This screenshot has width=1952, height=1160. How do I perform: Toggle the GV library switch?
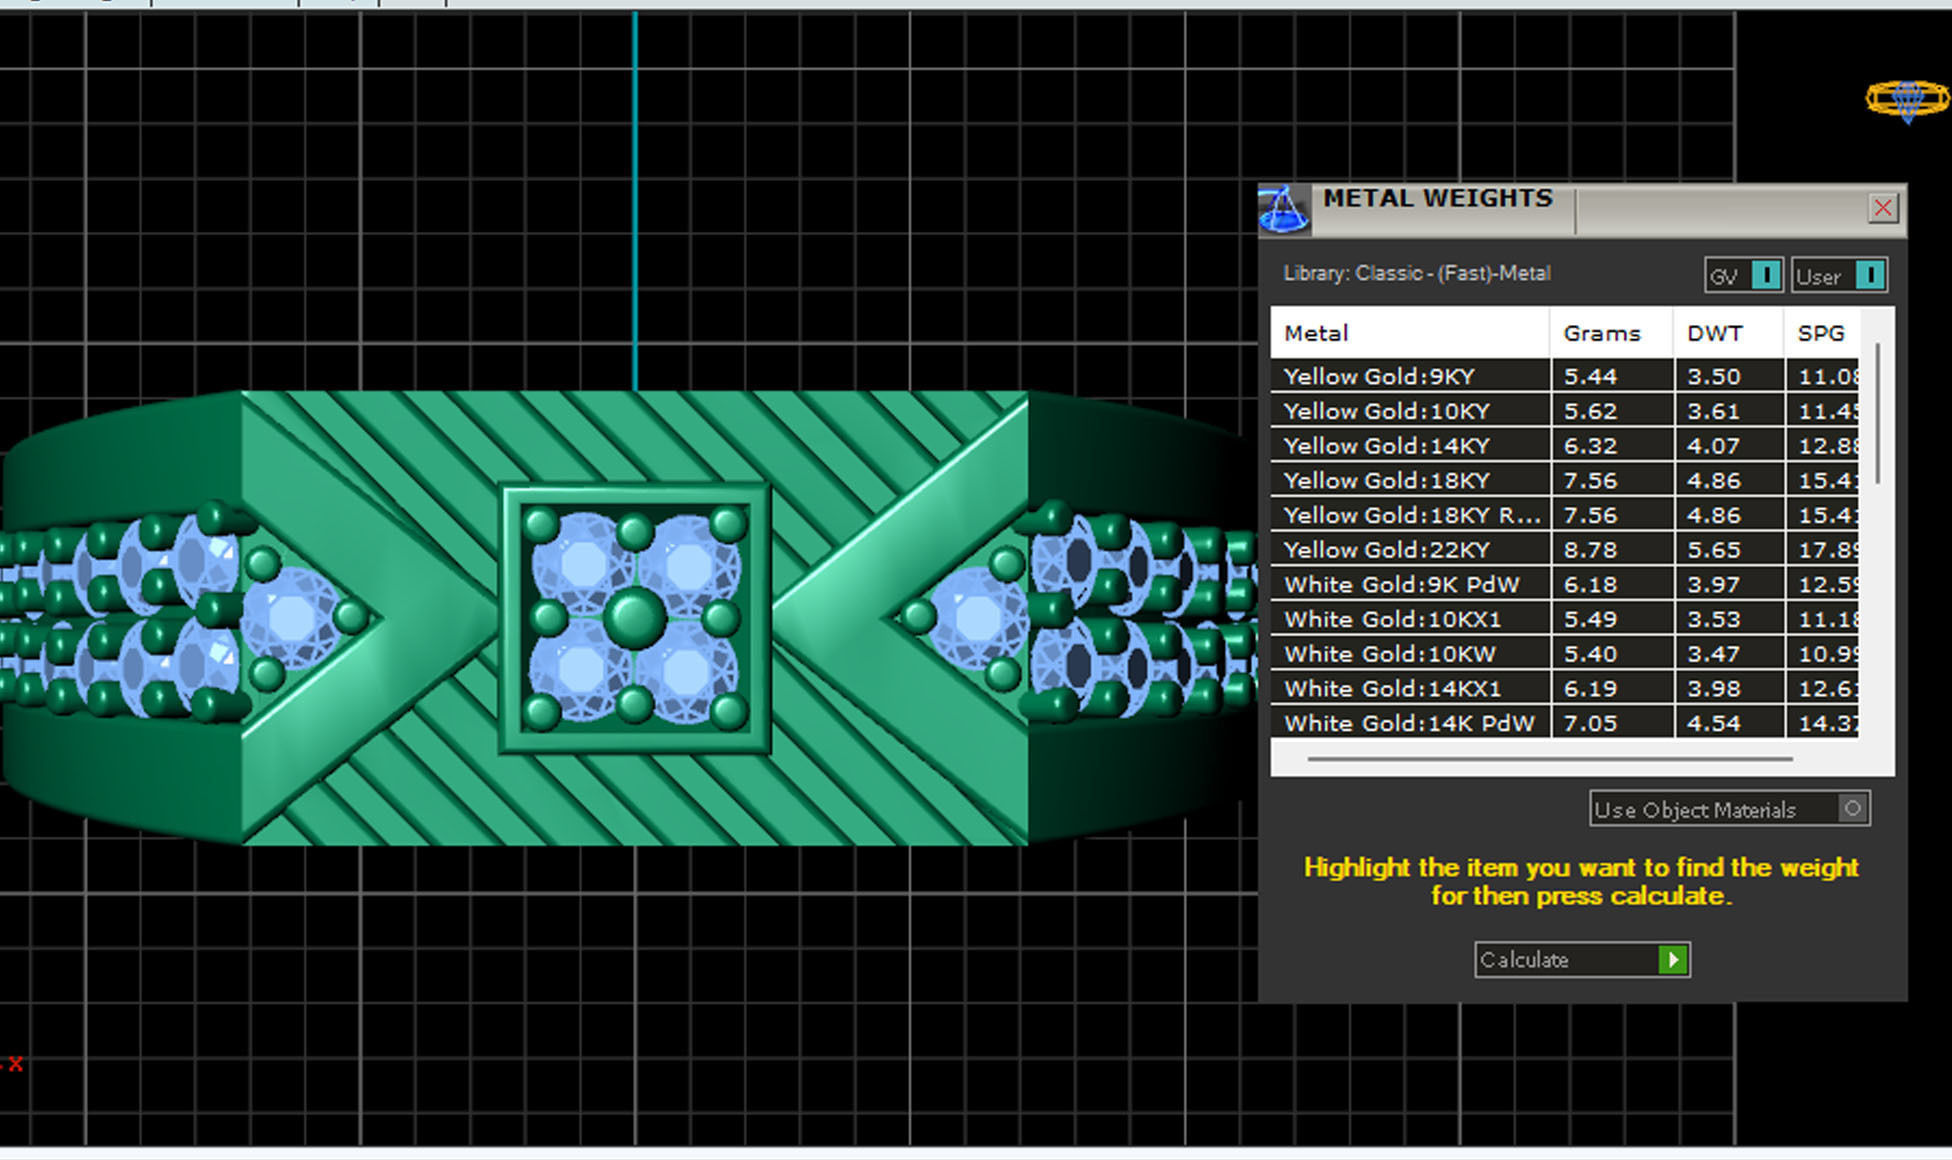(1766, 275)
